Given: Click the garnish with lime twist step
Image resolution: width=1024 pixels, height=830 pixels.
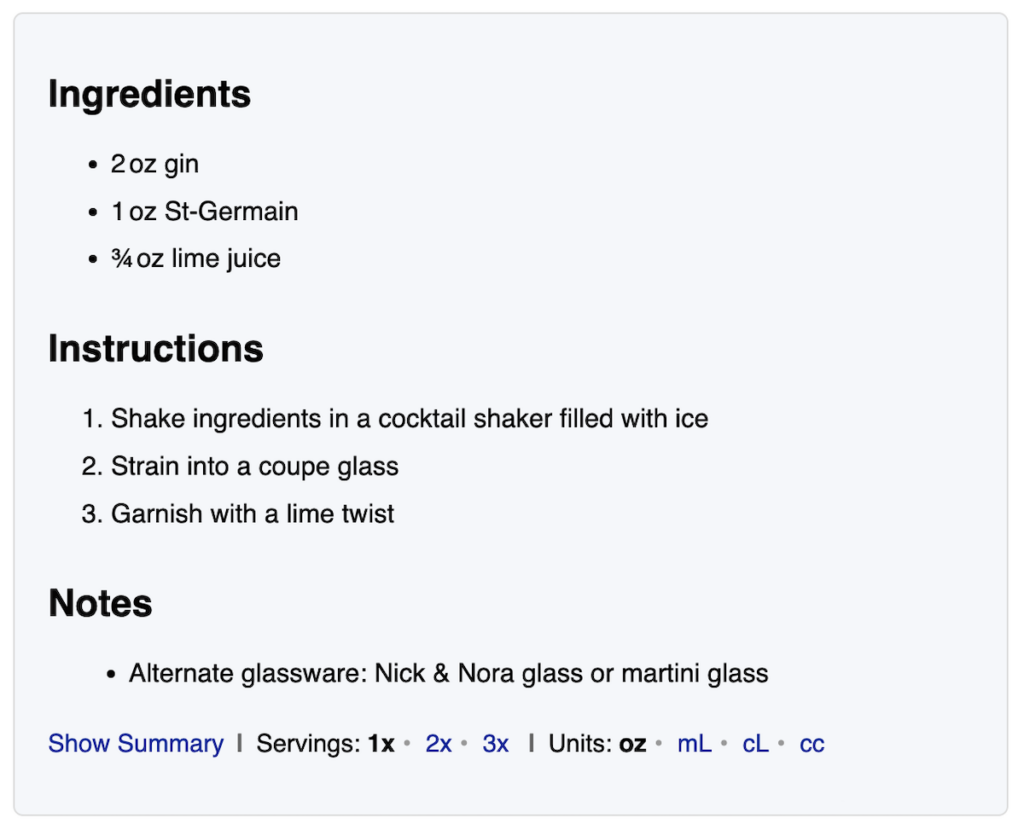Looking at the screenshot, I should point(255,513).
